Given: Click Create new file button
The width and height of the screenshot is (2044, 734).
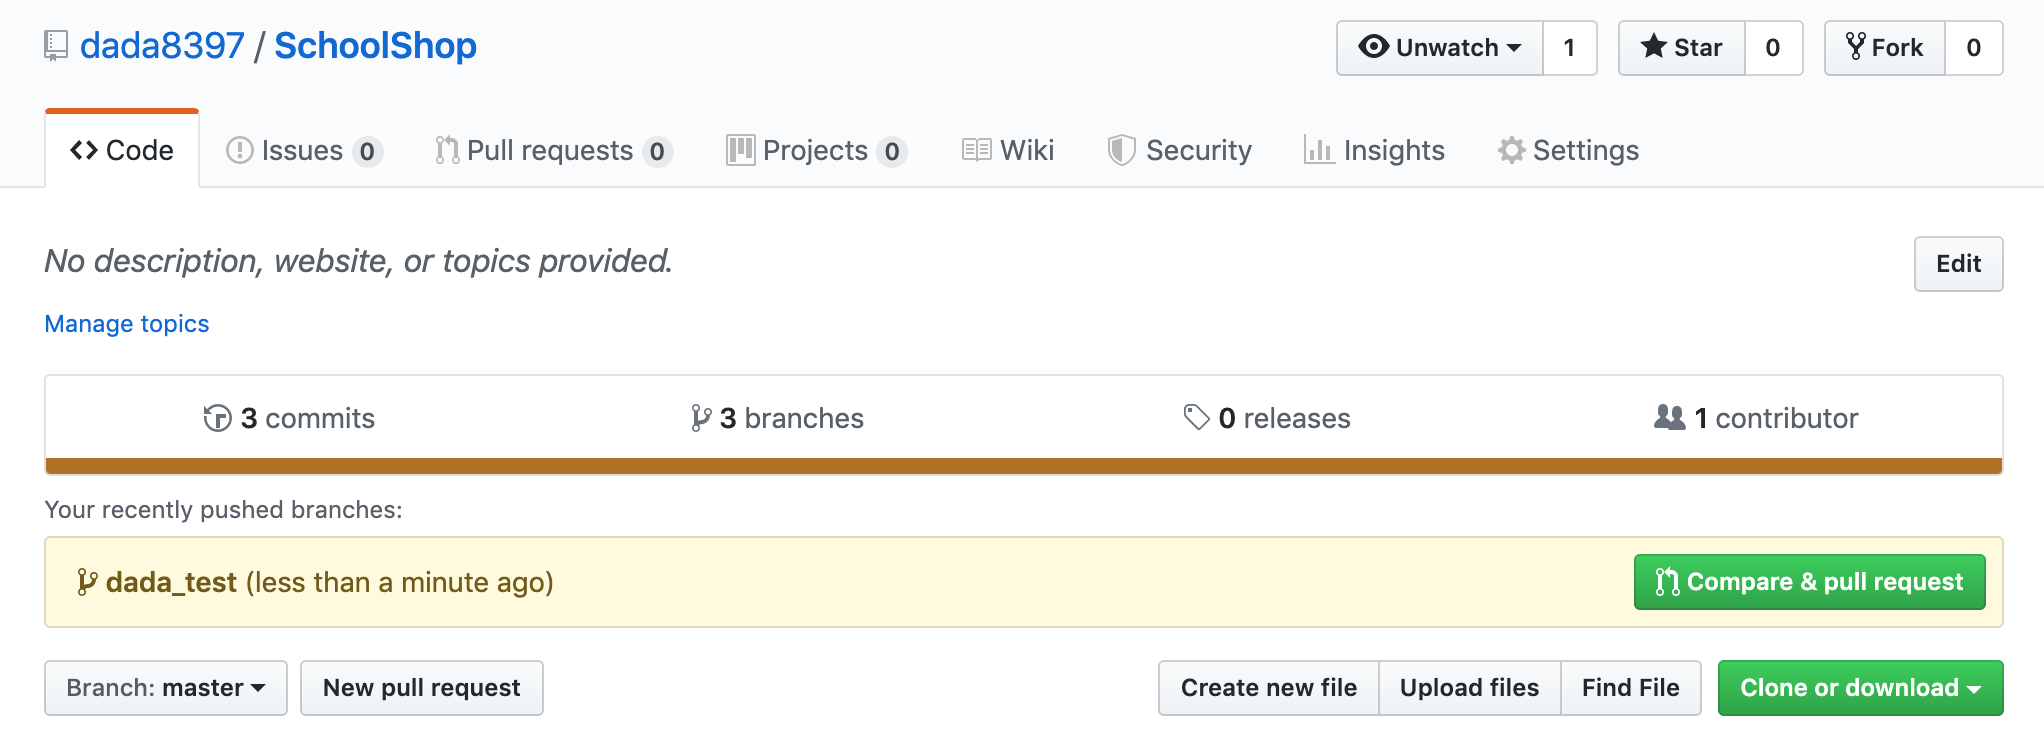Looking at the screenshot, I should [x=1269, y=688].
